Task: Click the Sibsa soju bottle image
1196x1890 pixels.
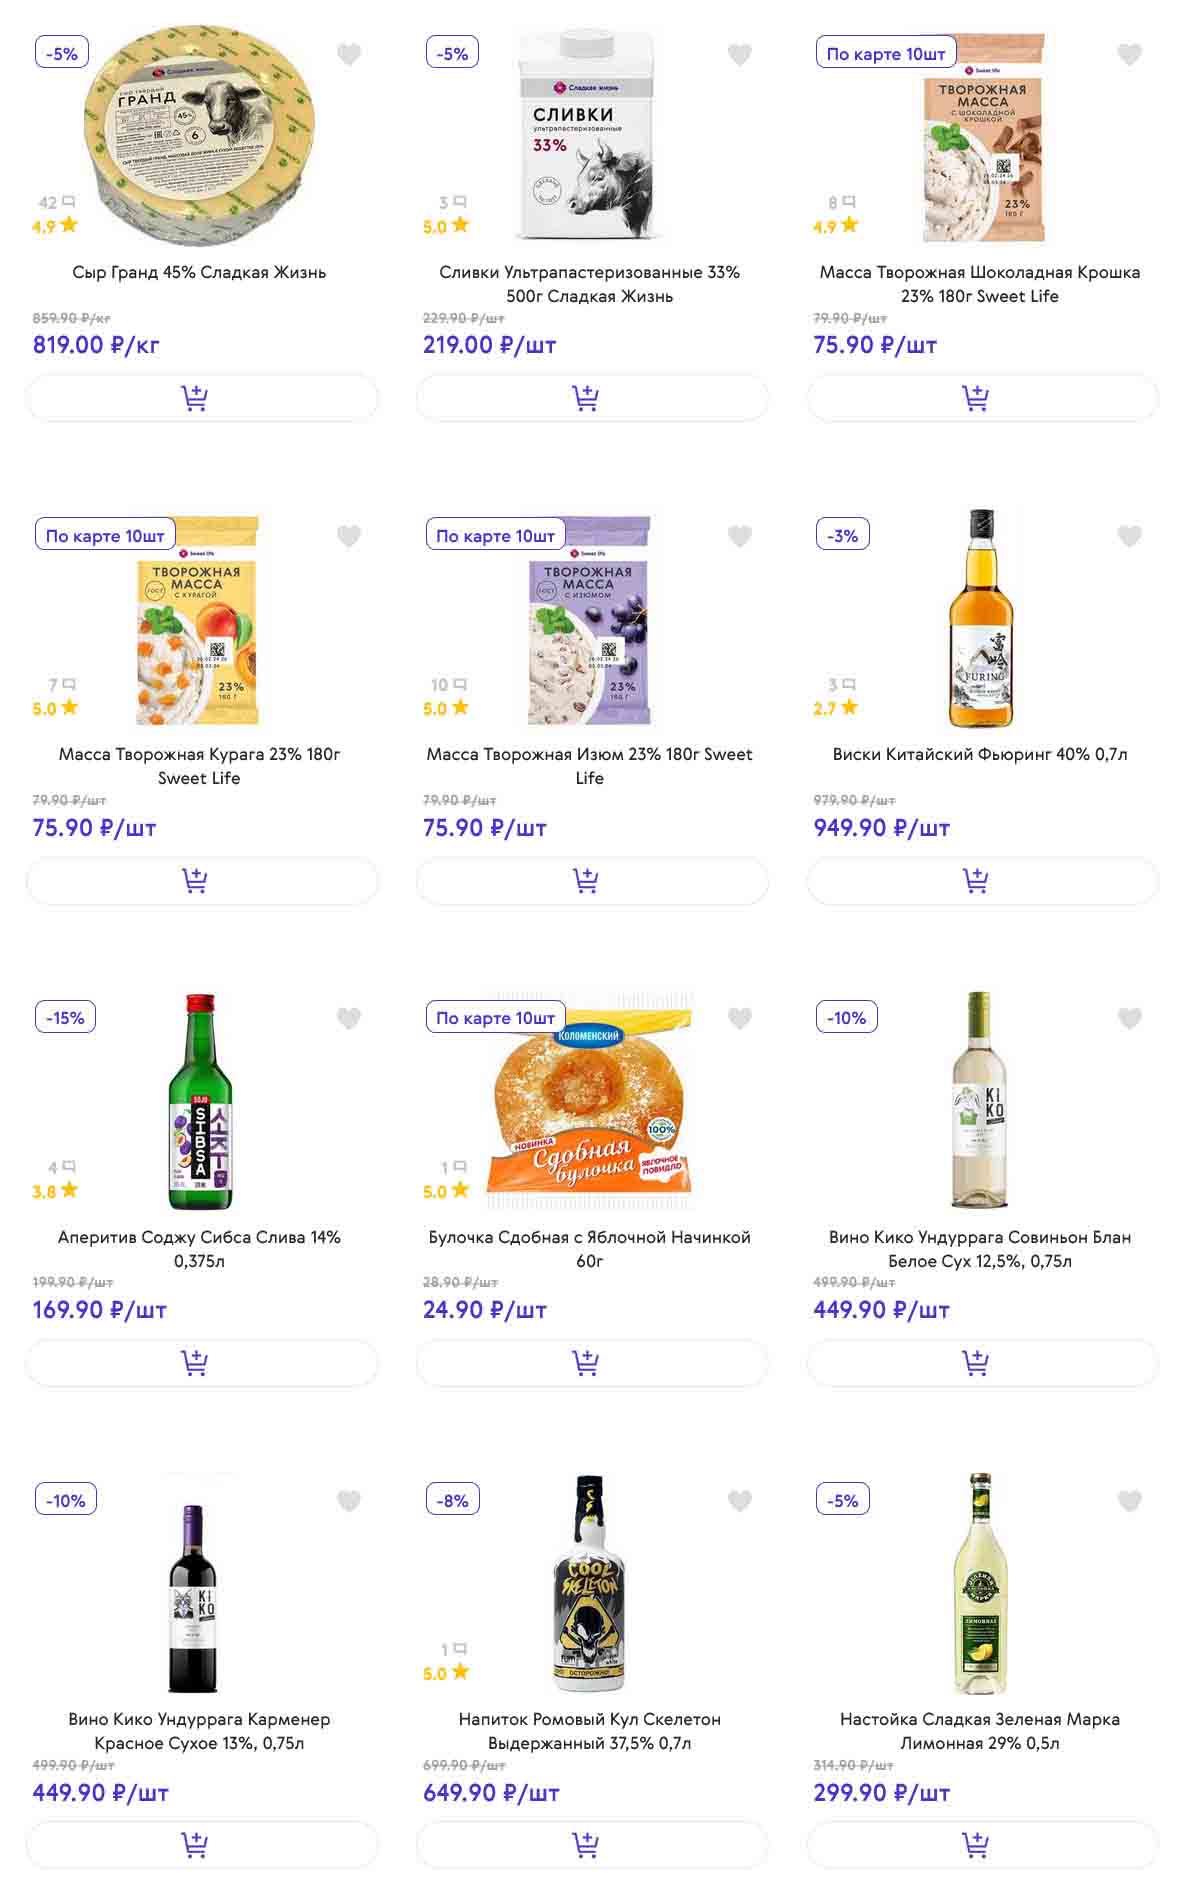Action: pyautogui.click(x=200, y=1102)
